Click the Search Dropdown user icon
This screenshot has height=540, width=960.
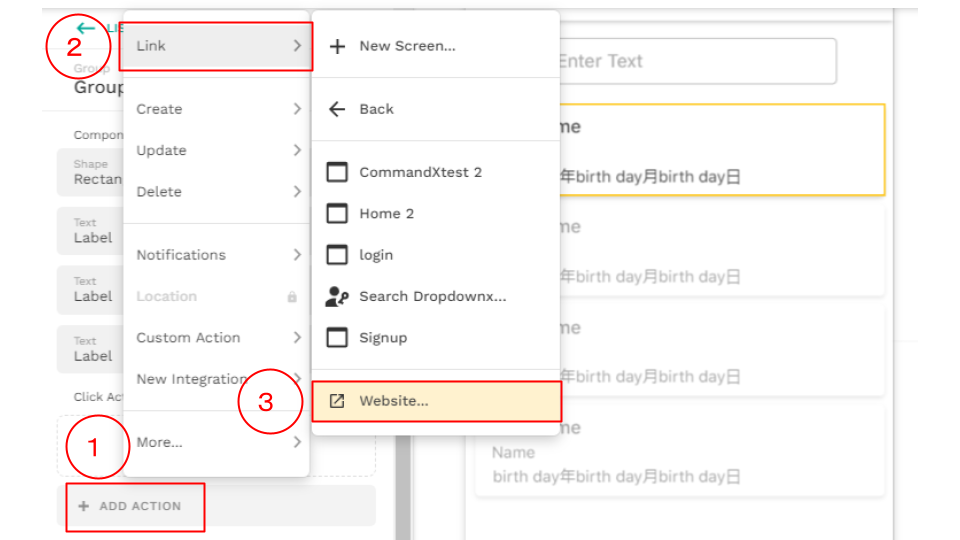click(337, 296)
